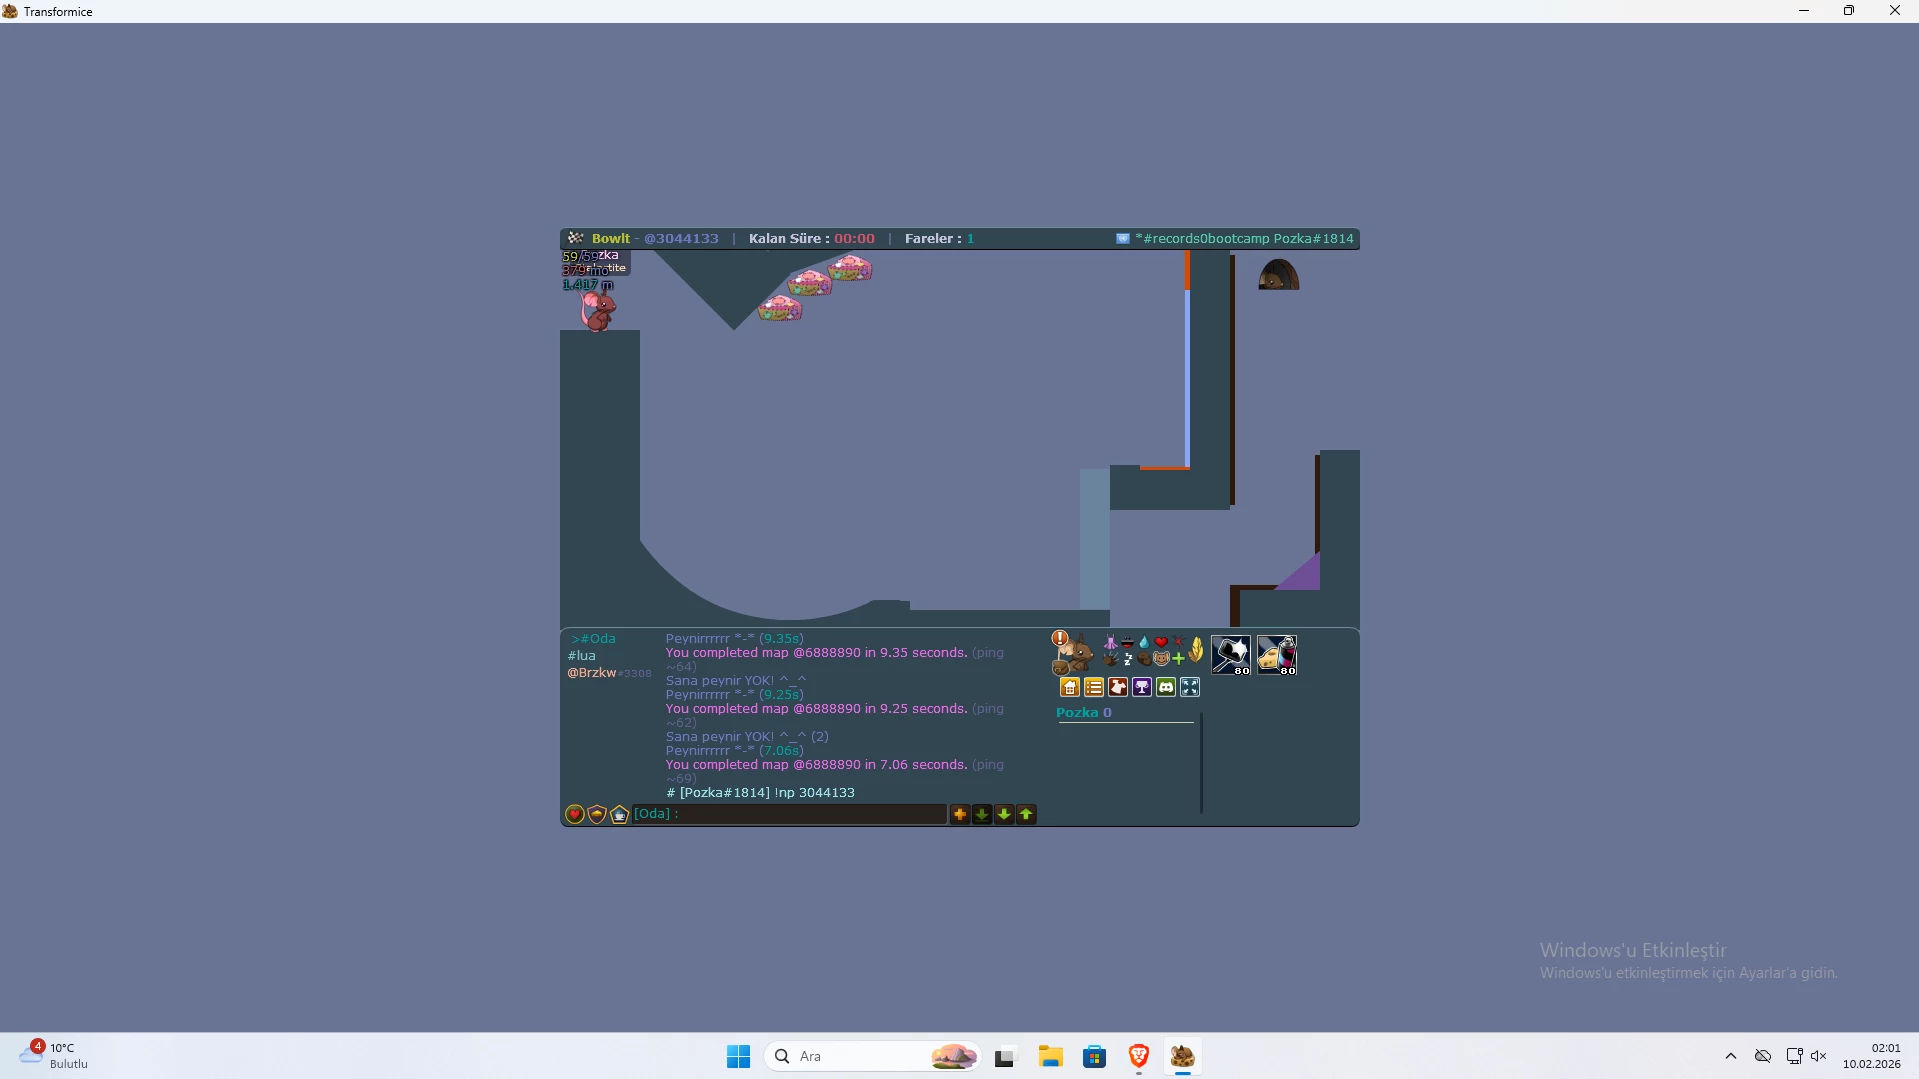The height and width of the screenshot is (1079, 1919).
Task: Click the 'completed map in 9.35 seconds' message
Action: coord(835,659)
